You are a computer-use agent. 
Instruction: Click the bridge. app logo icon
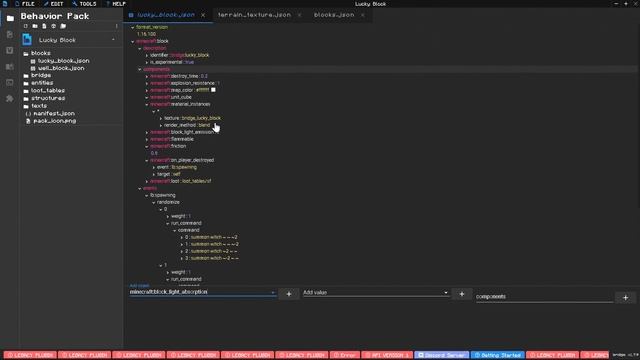[x=5, y=4]
